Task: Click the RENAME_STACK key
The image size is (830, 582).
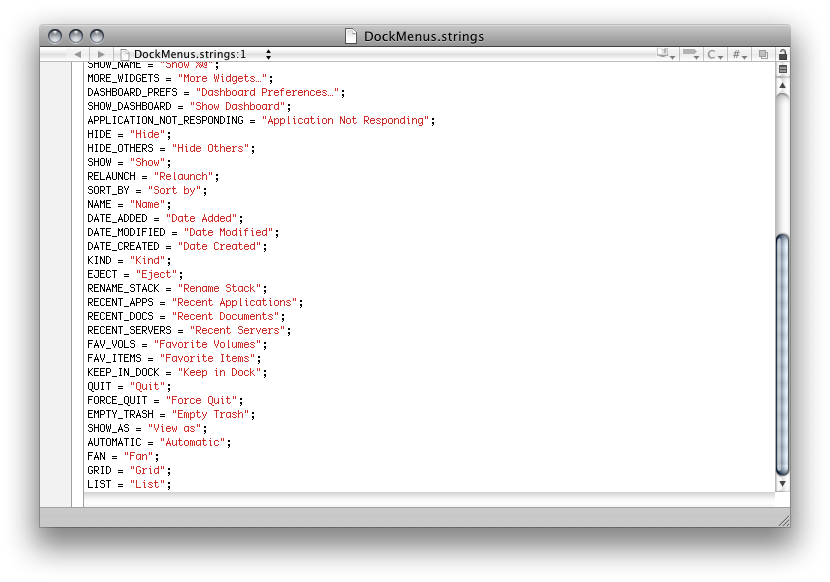Action: (123, 289)
